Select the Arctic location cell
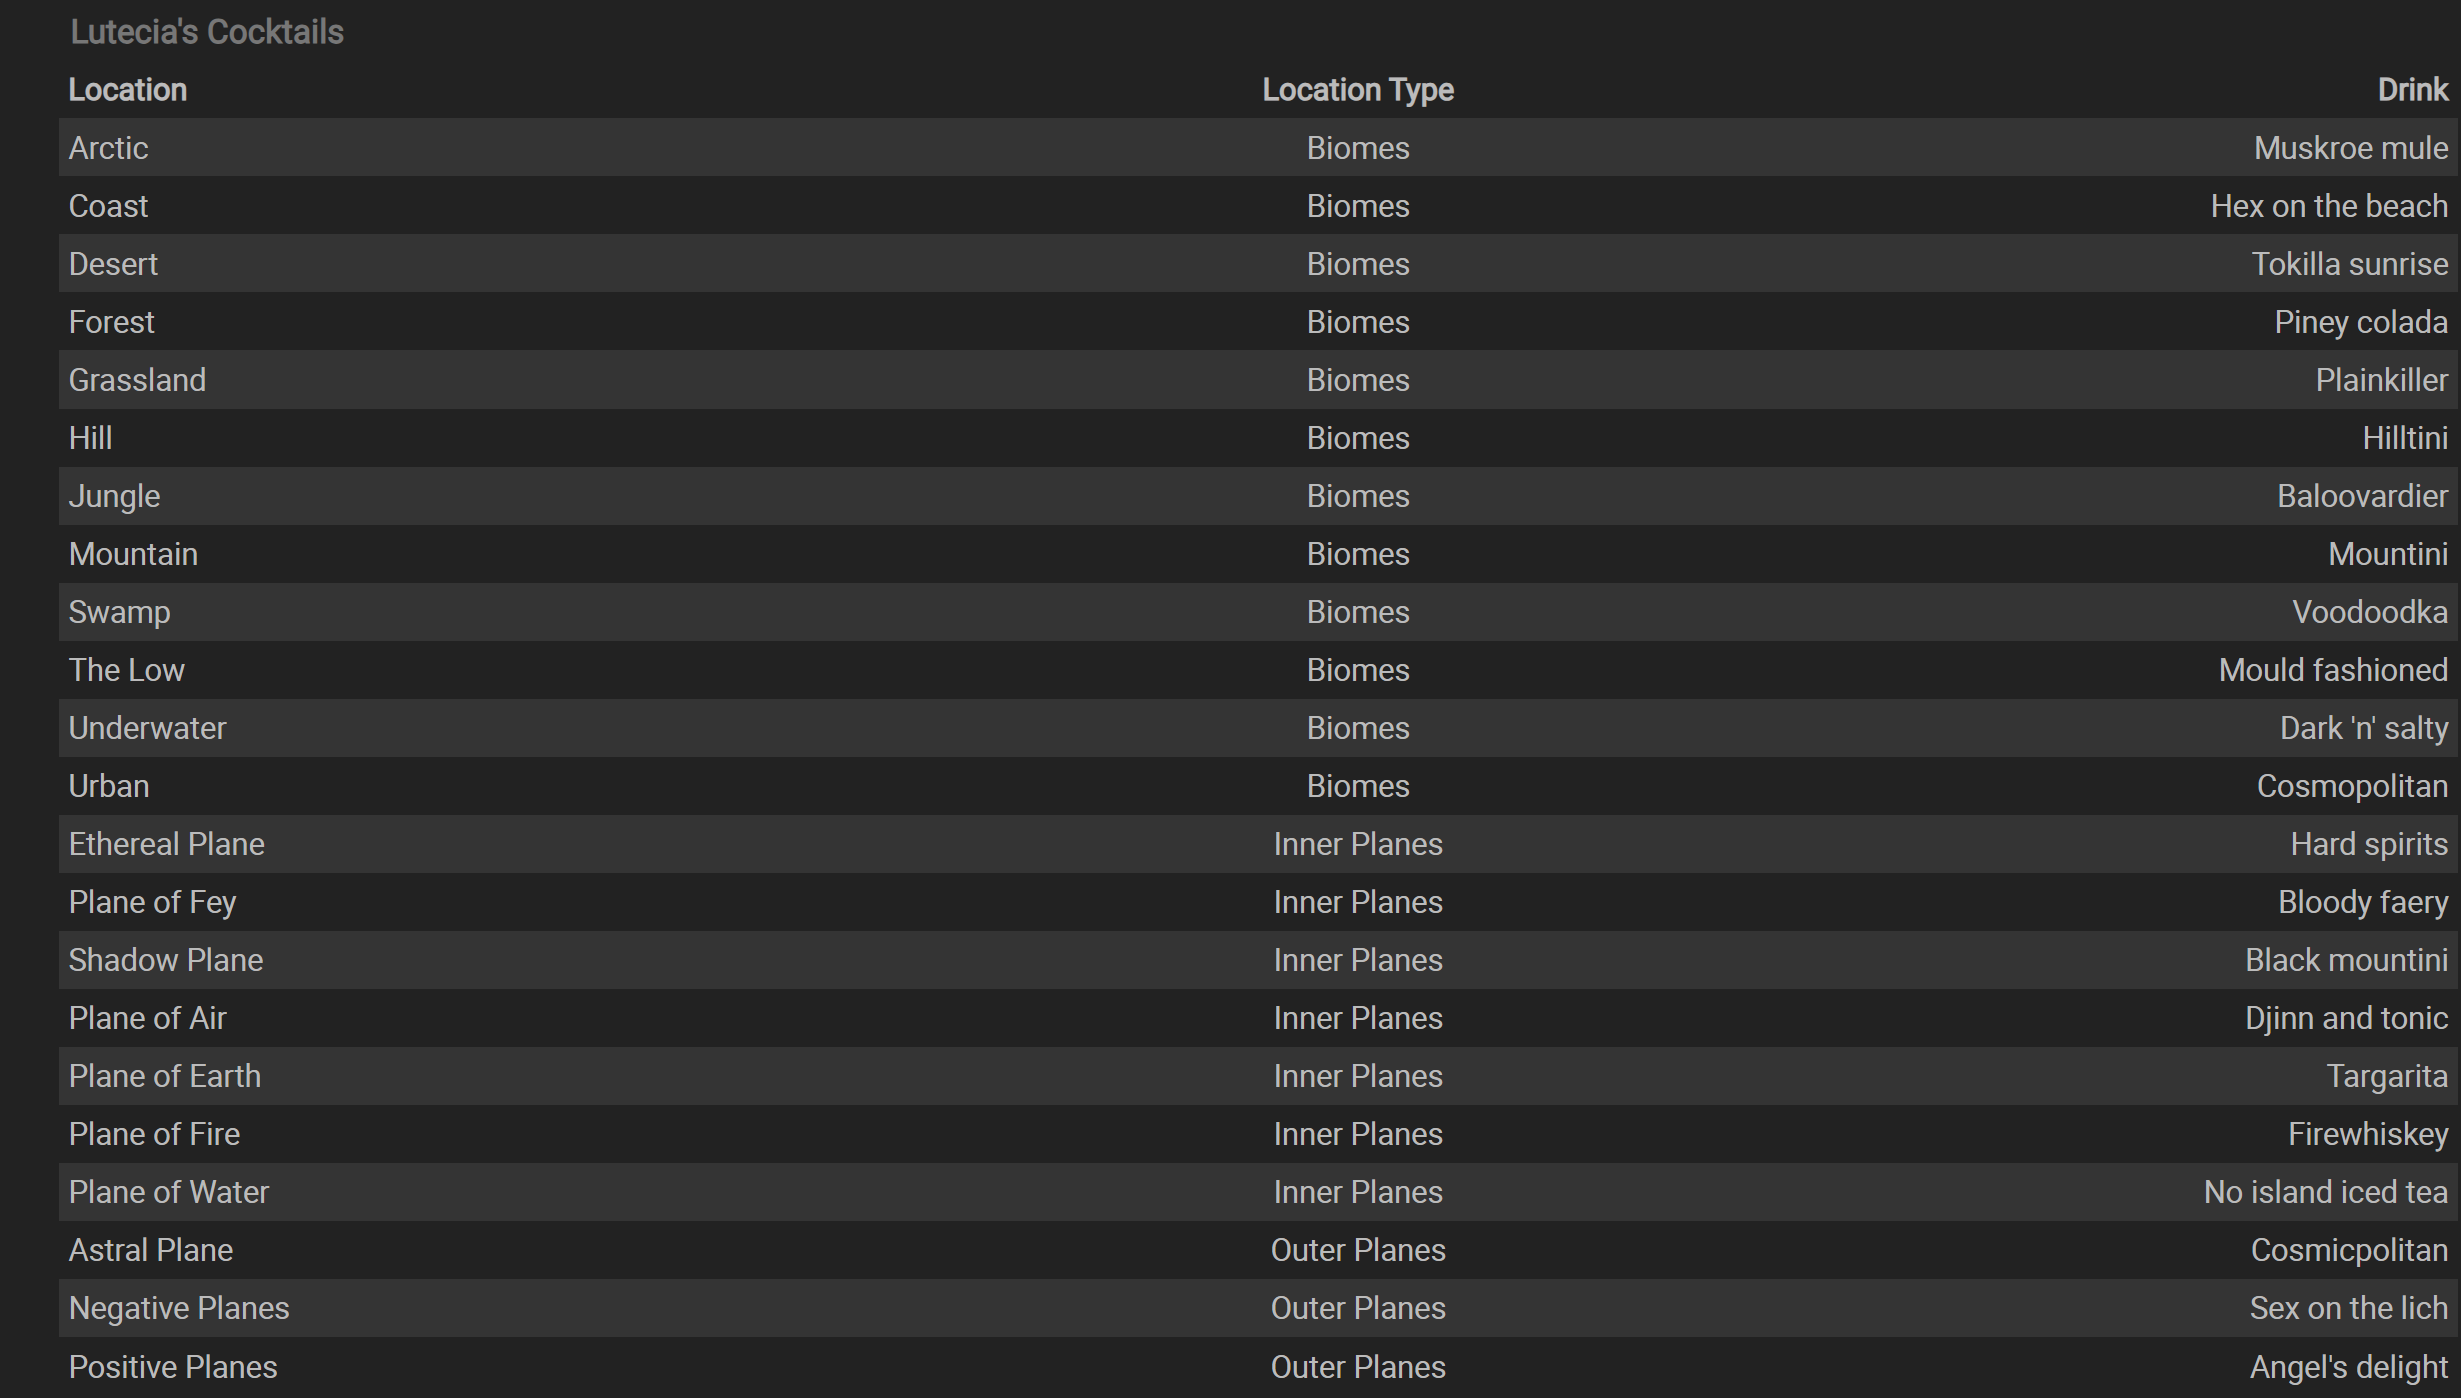Image resolution: width=2461 pixels, height=1398 pixels. click(x=108, y=148)
